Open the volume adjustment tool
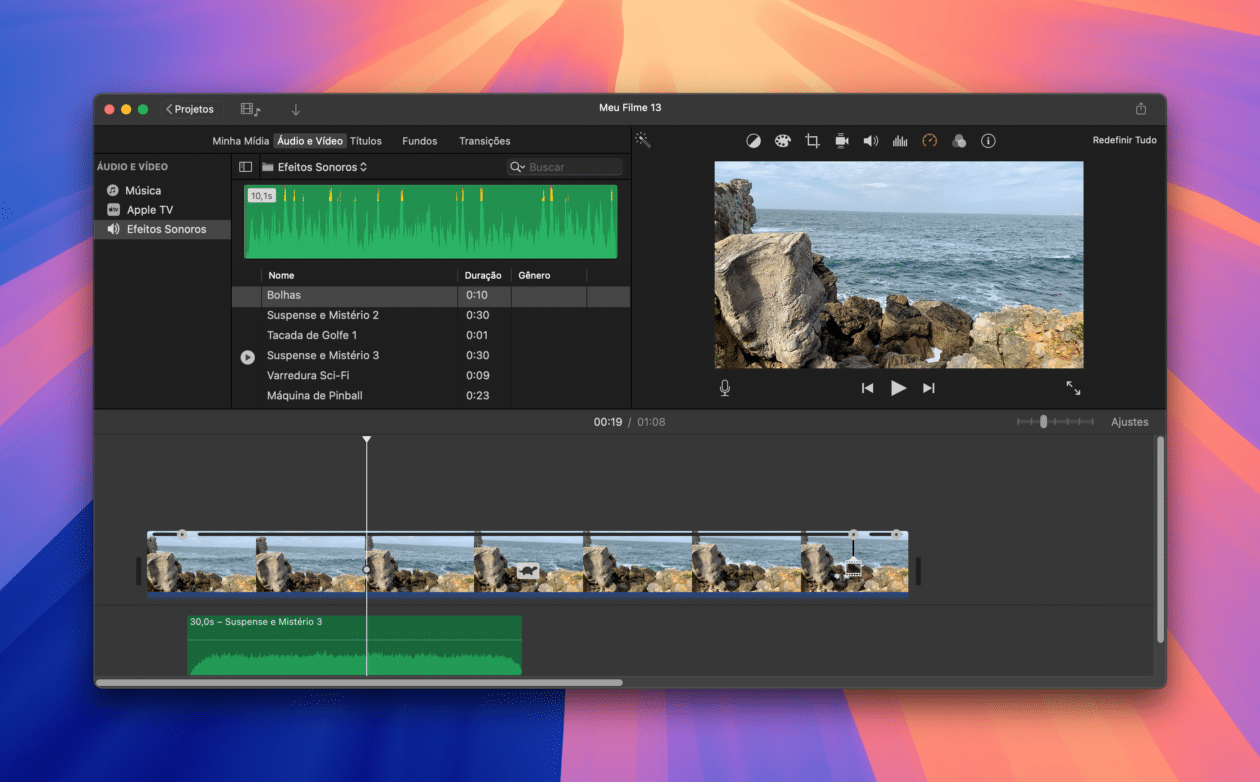This screenshot has height=782, width=1260. coord(871,141)
